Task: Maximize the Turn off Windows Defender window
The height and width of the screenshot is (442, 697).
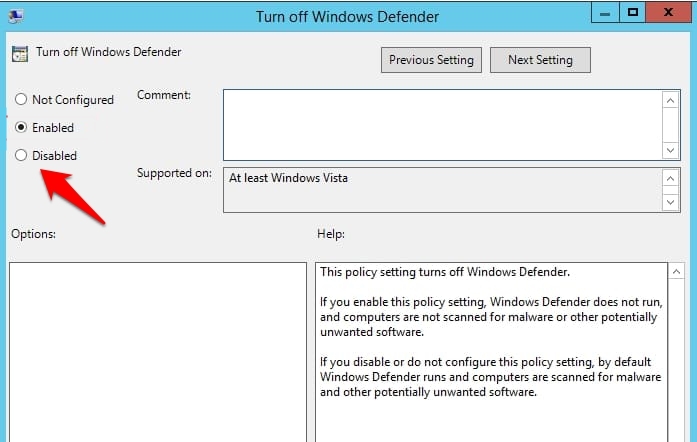Action: click(632, 13)
